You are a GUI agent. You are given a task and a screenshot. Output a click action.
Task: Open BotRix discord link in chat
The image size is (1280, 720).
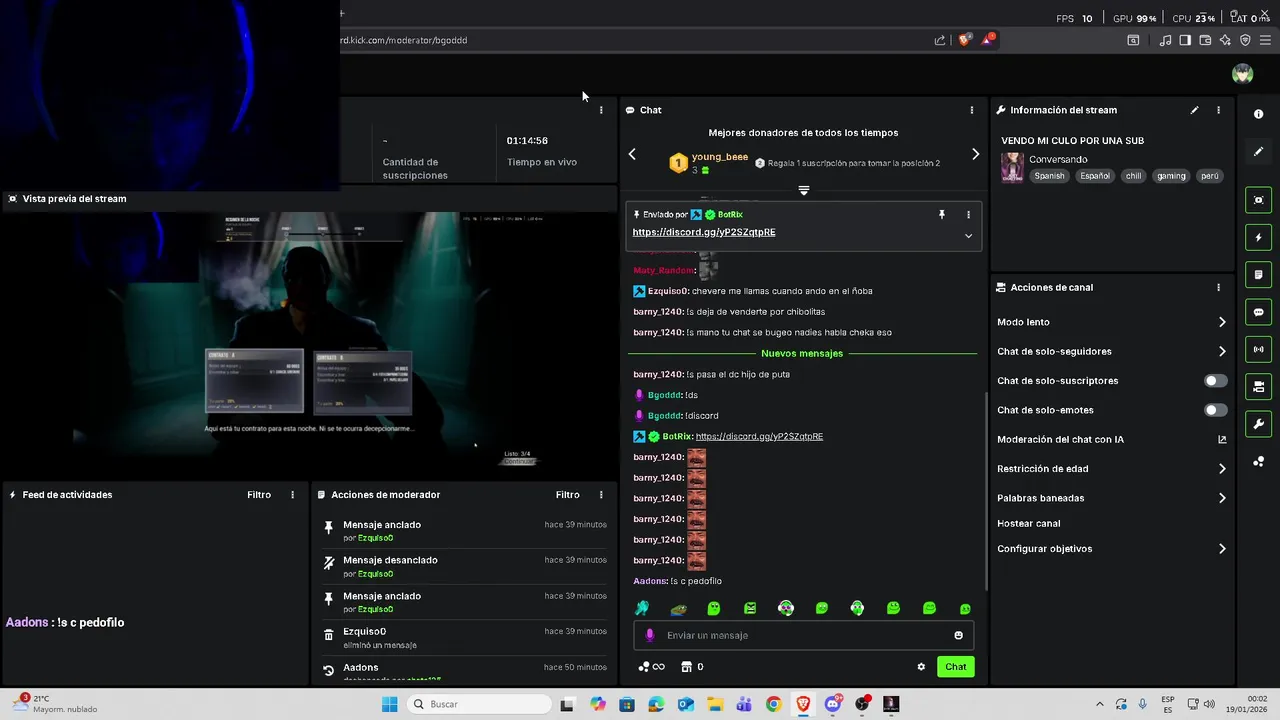(x=759, y=437)
